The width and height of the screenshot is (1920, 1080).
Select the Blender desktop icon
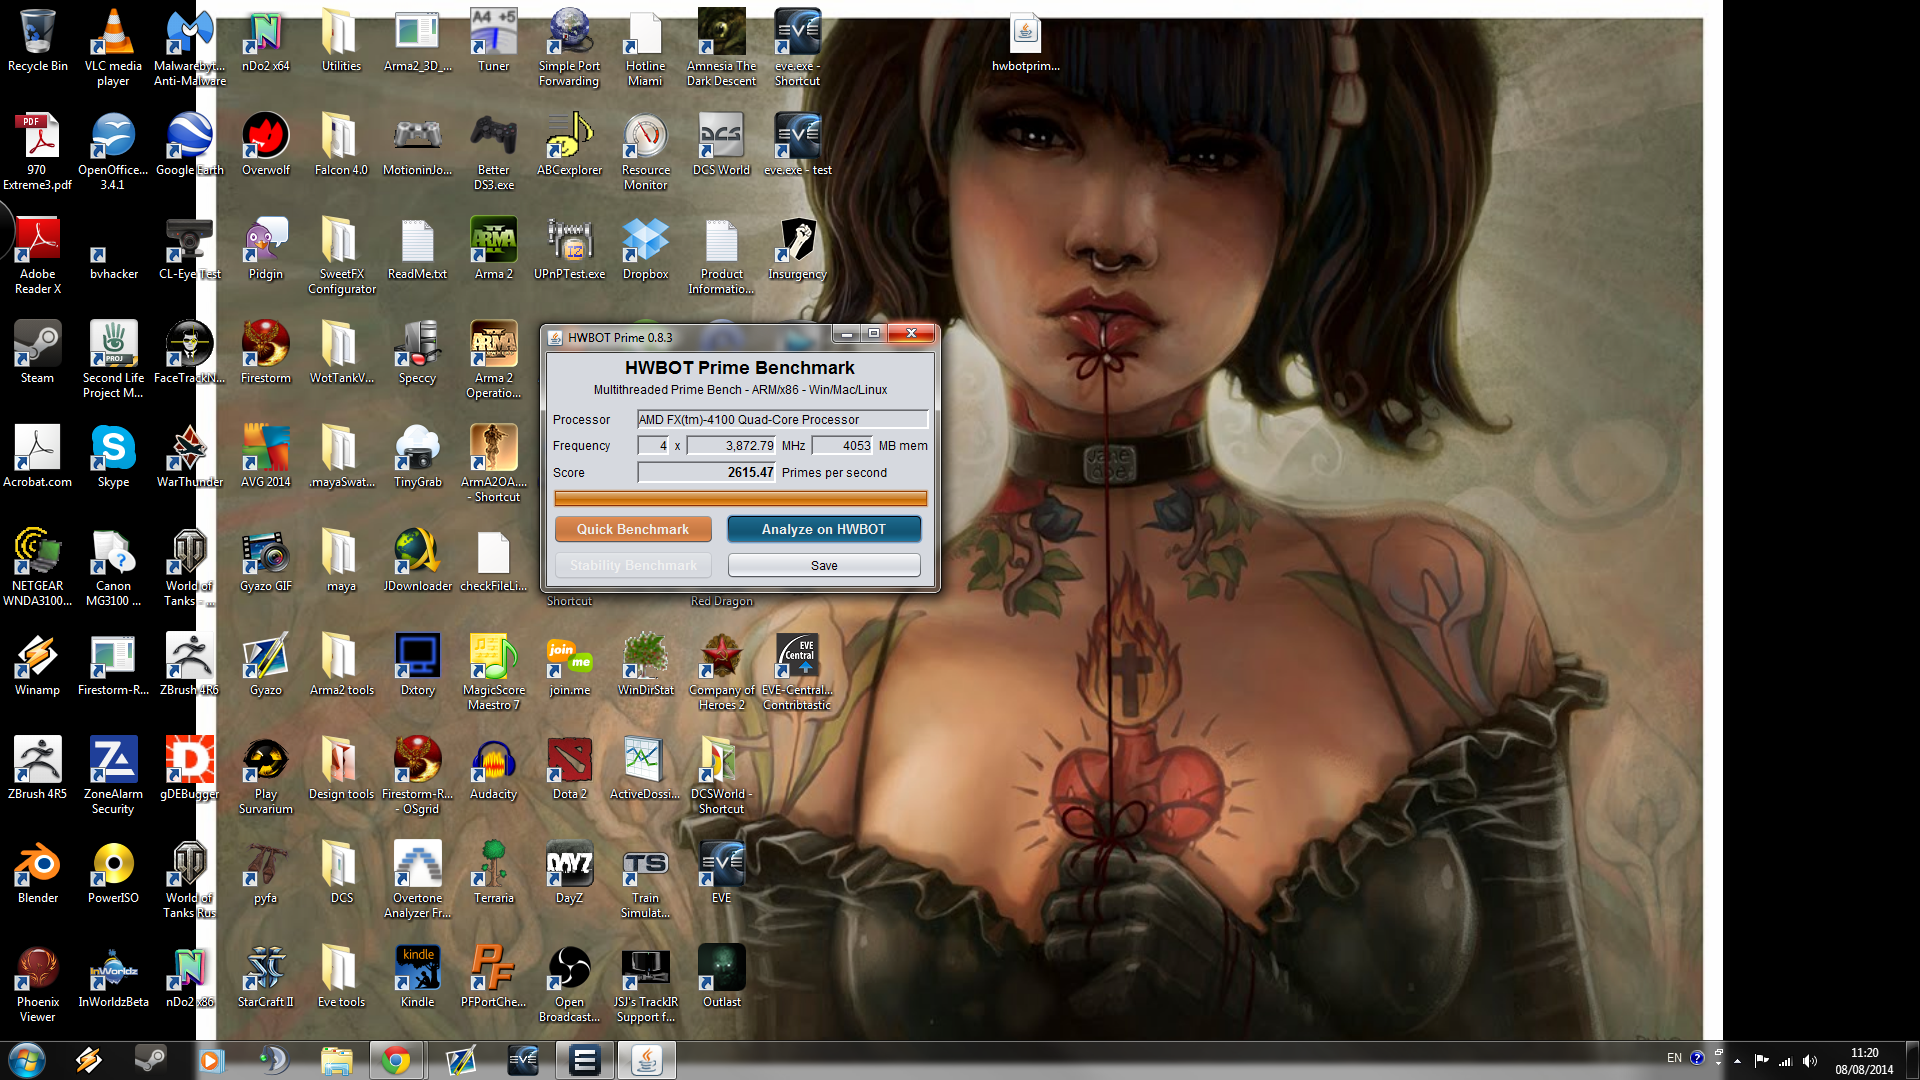38,872
